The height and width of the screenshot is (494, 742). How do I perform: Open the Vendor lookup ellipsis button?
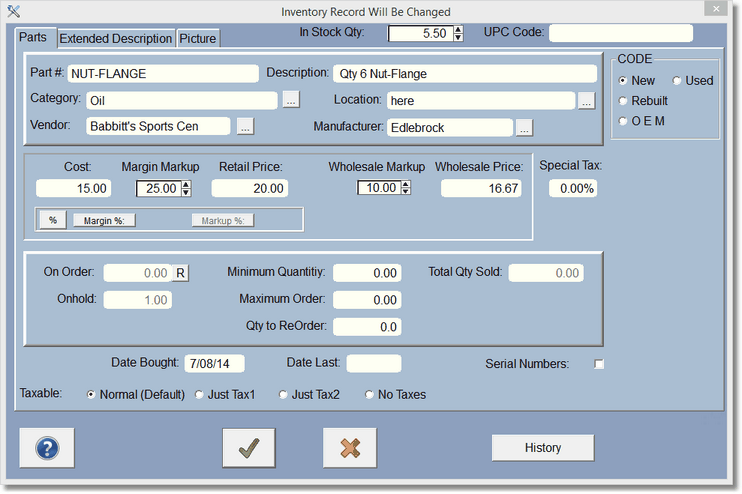[245, 127]
